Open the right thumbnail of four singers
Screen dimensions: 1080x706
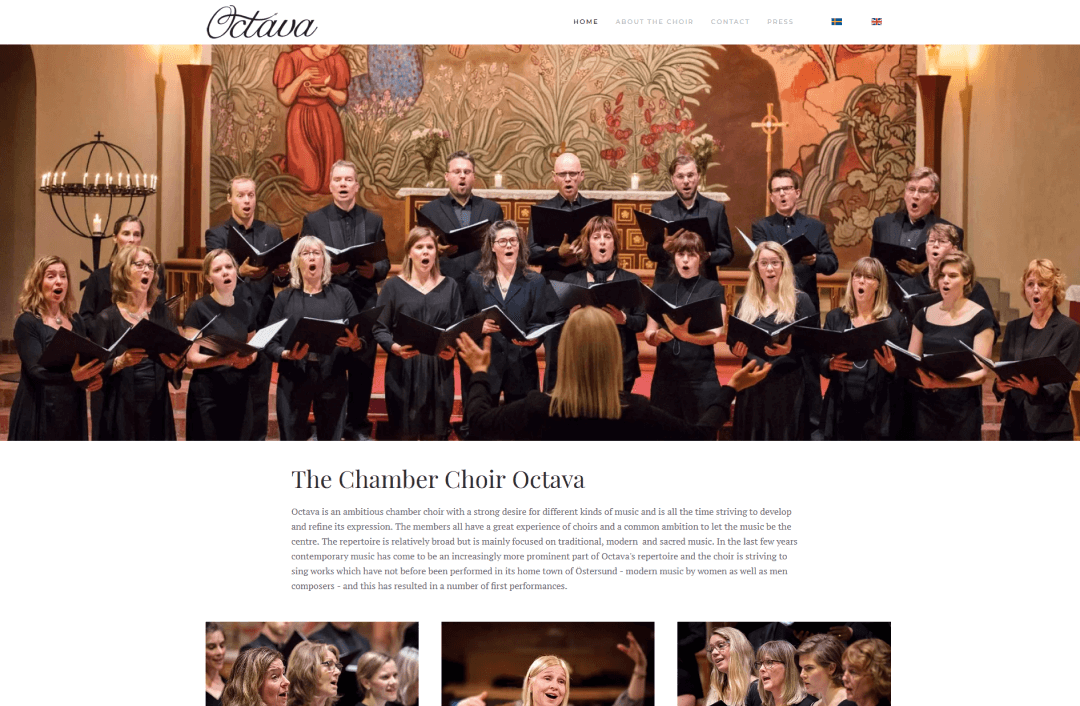coord(784,664)
